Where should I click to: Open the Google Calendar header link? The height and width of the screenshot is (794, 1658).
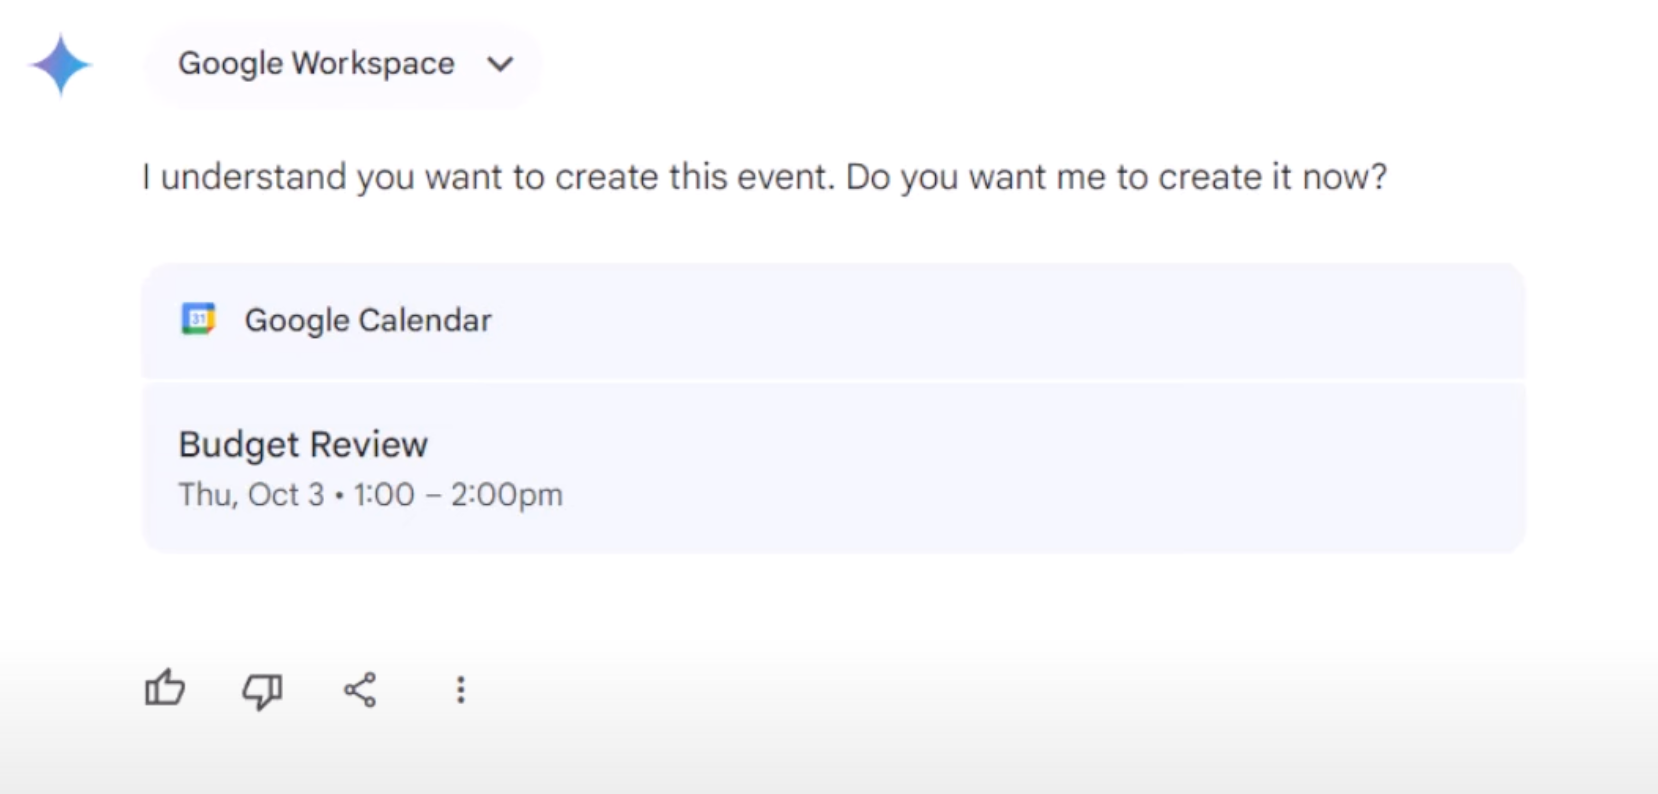(368, 321)
